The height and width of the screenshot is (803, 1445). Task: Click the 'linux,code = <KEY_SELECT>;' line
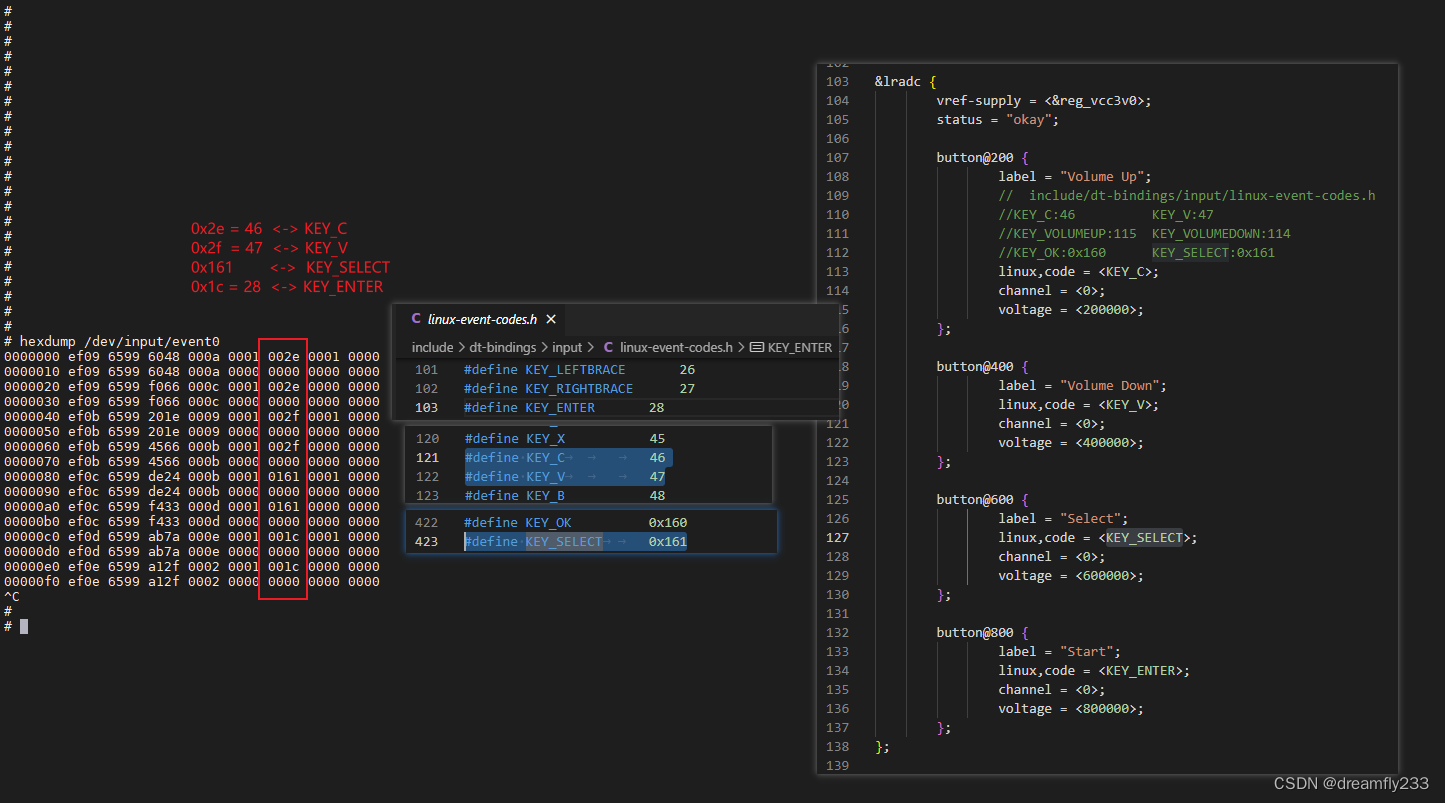click(1098, 537)
